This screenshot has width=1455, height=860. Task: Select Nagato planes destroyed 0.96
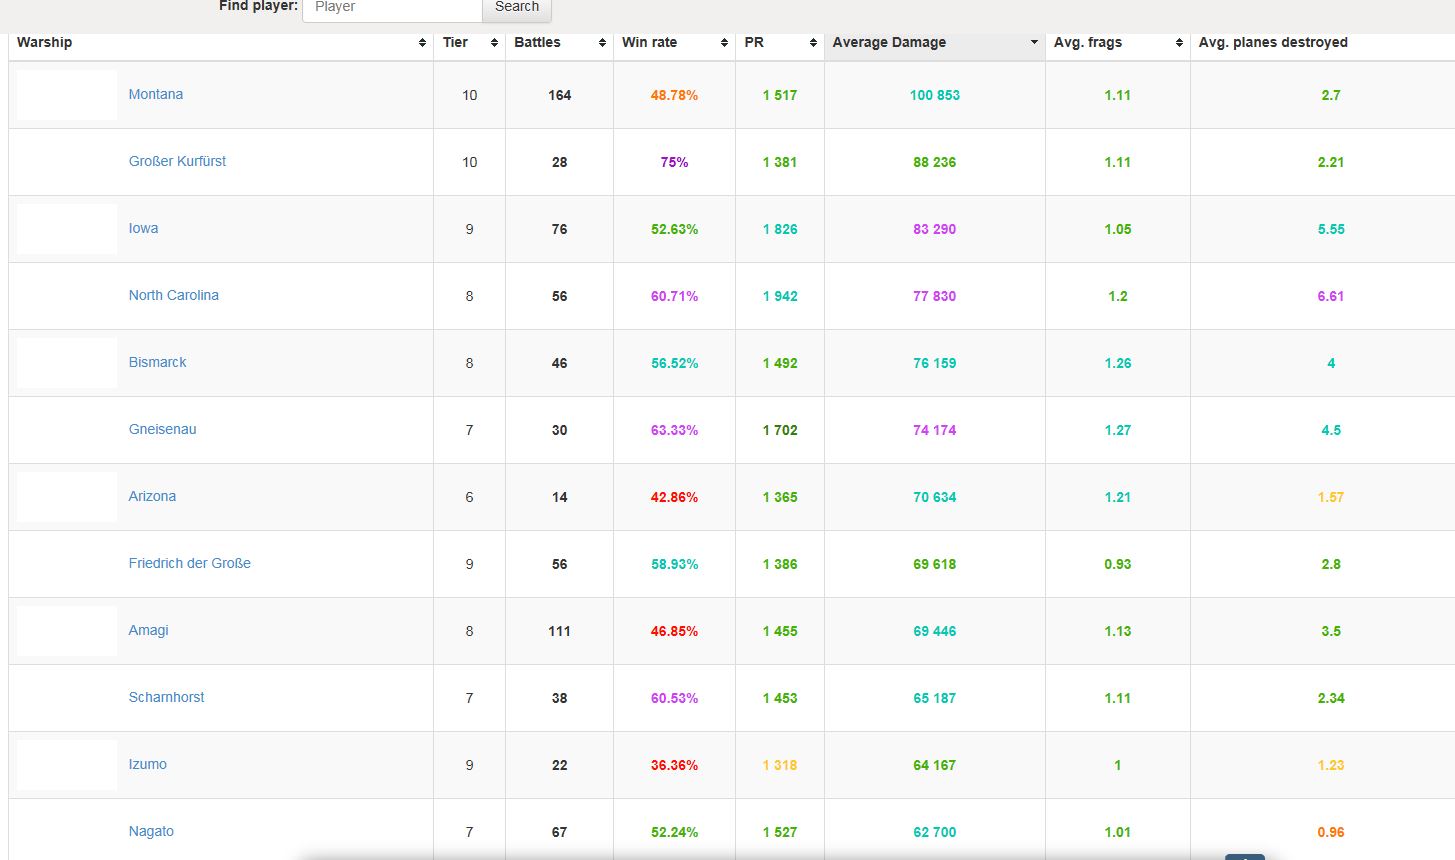coord(1330,832)
